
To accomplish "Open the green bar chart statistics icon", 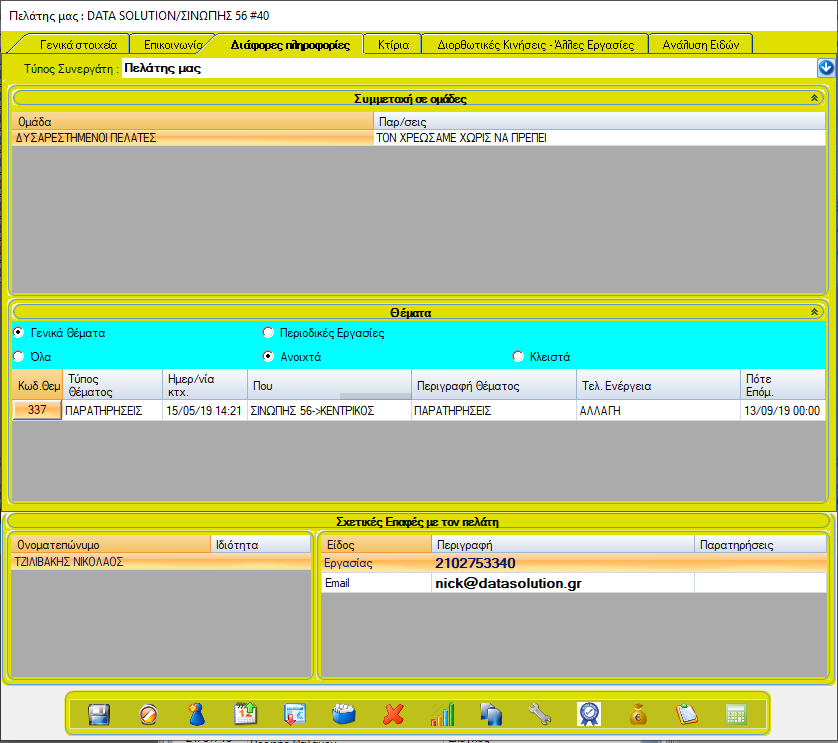I will (442, 714).
